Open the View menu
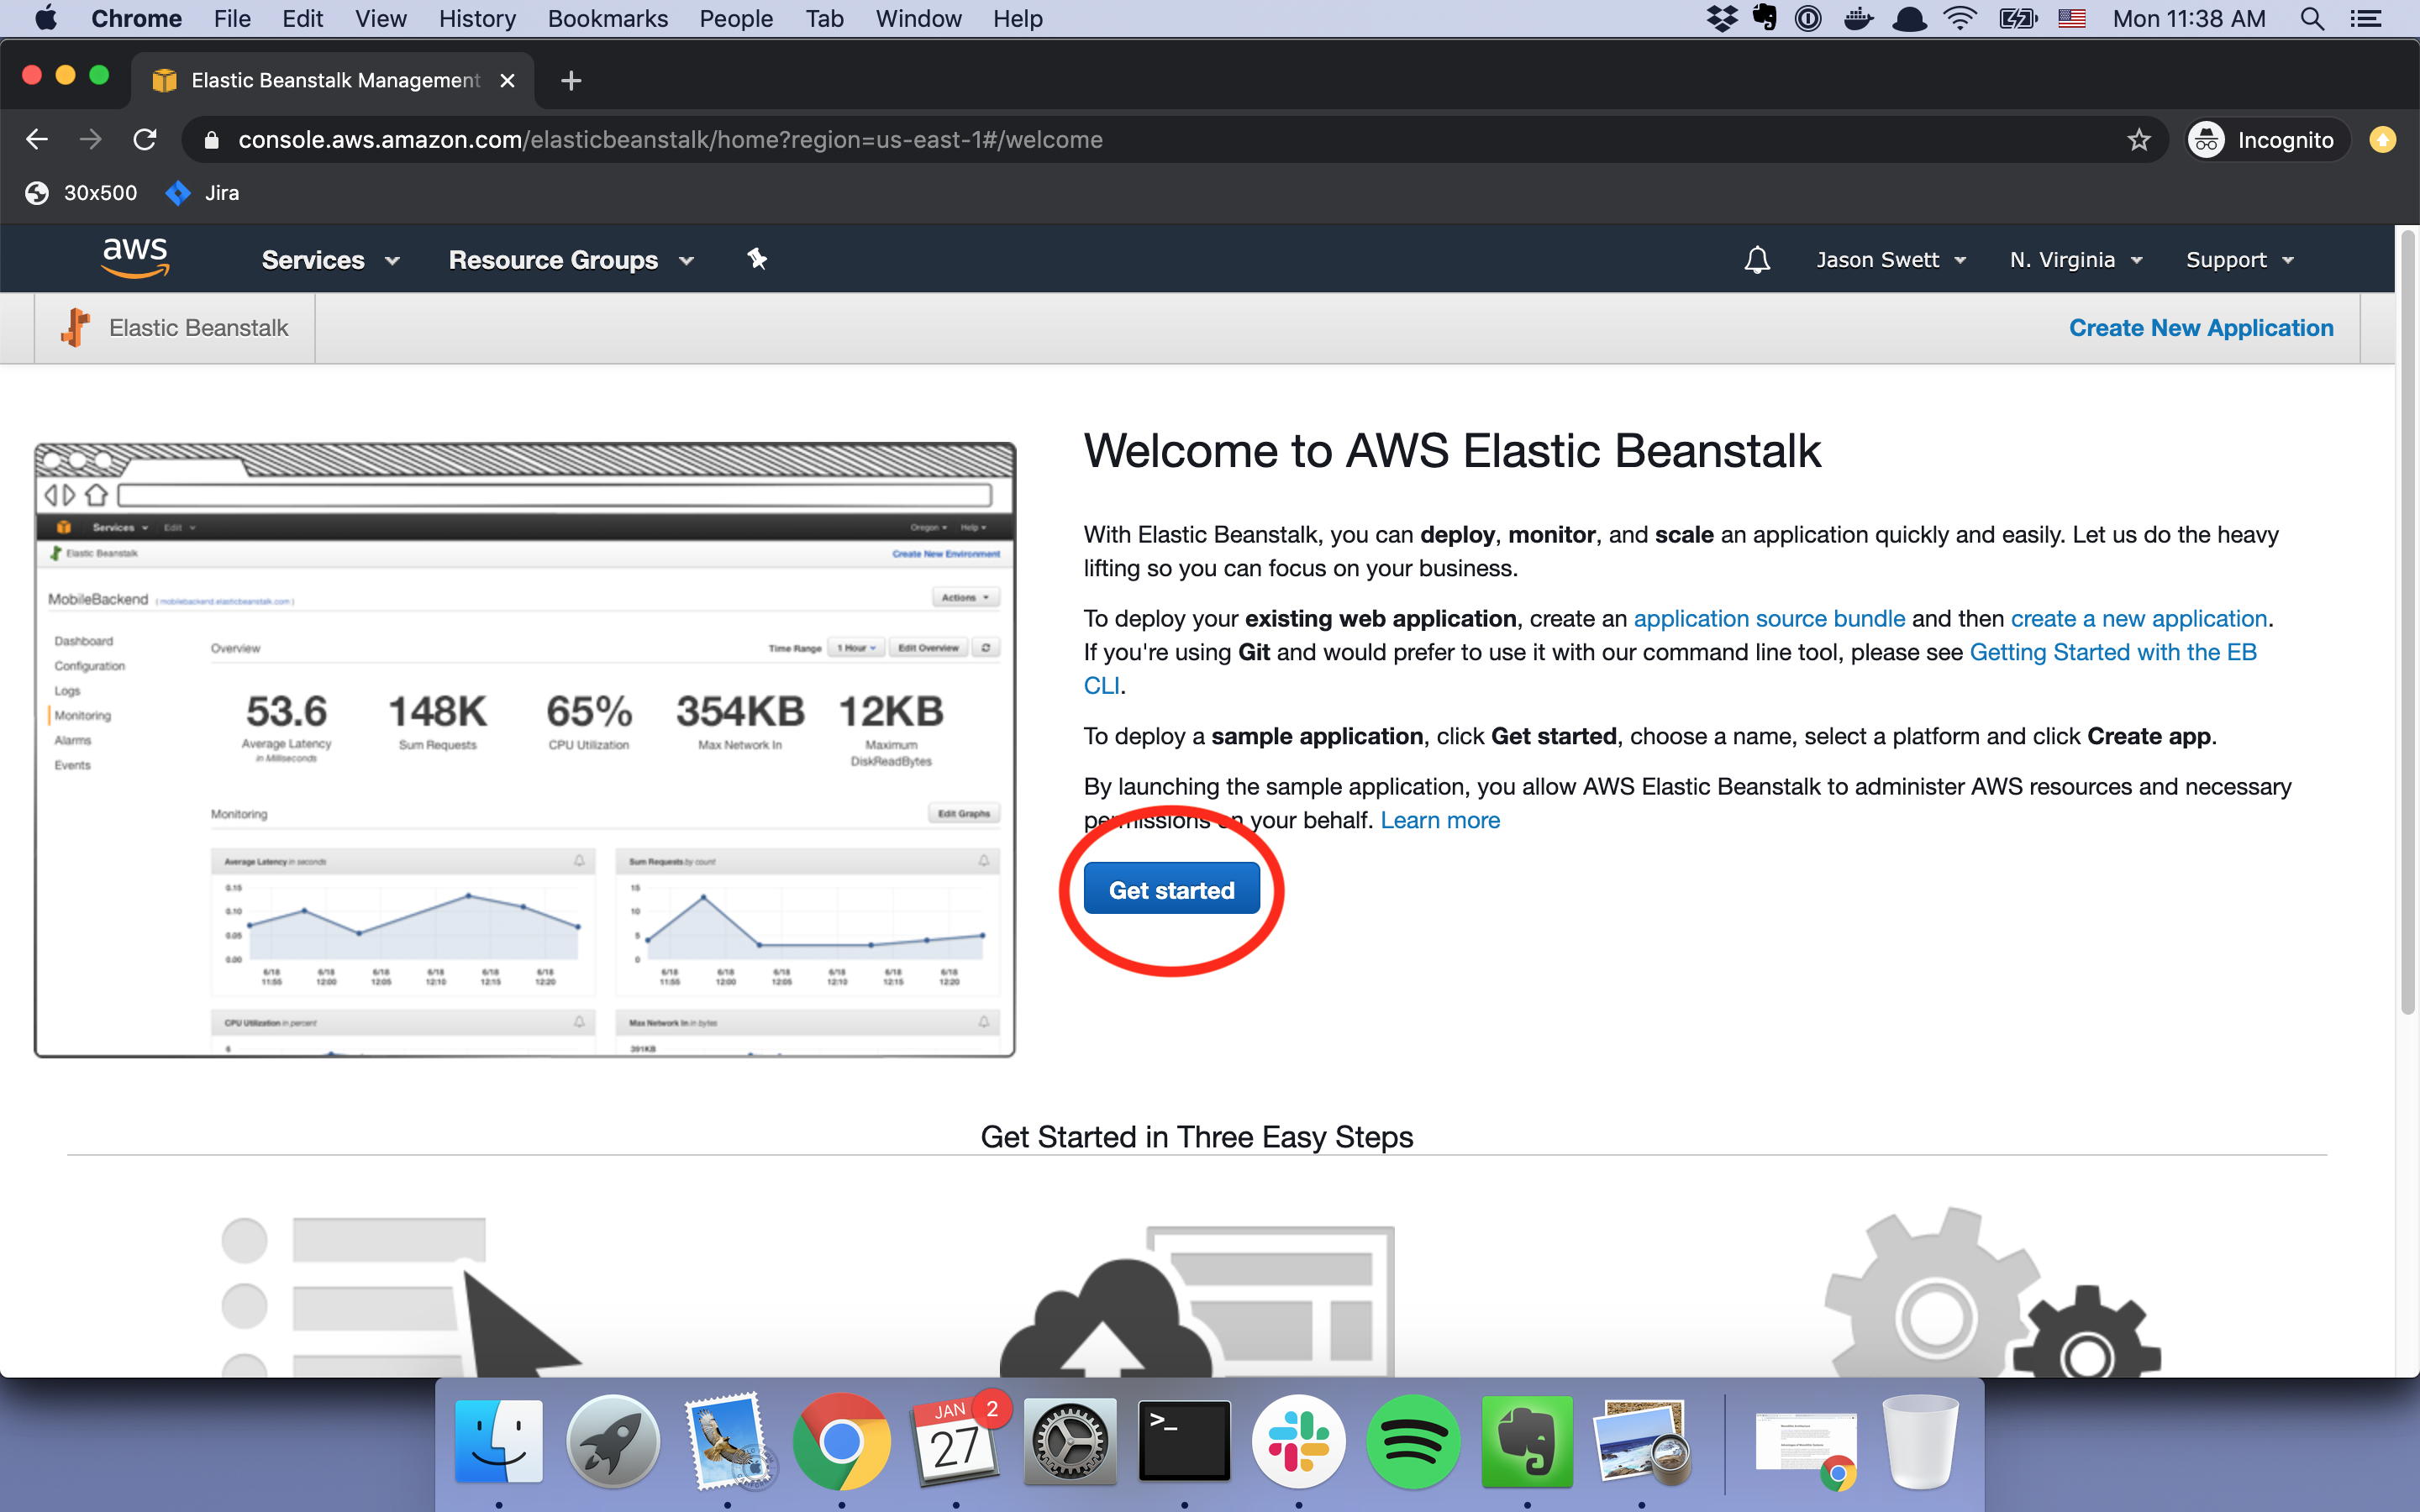 [x=381, y=18]
